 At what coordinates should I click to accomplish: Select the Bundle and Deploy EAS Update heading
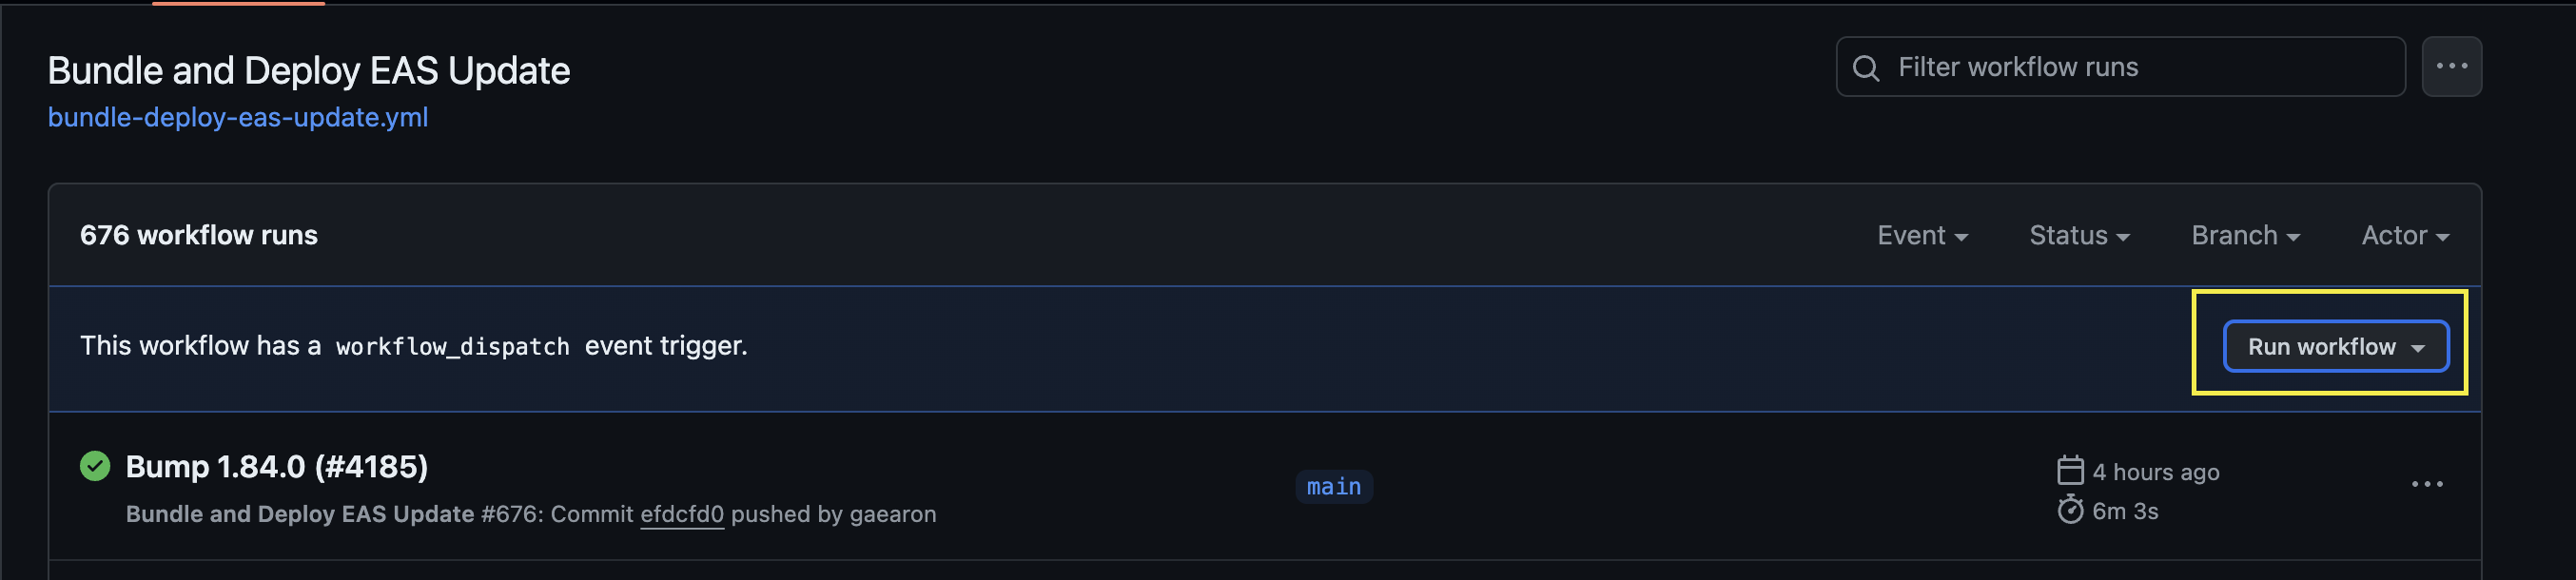click(309, 69)
